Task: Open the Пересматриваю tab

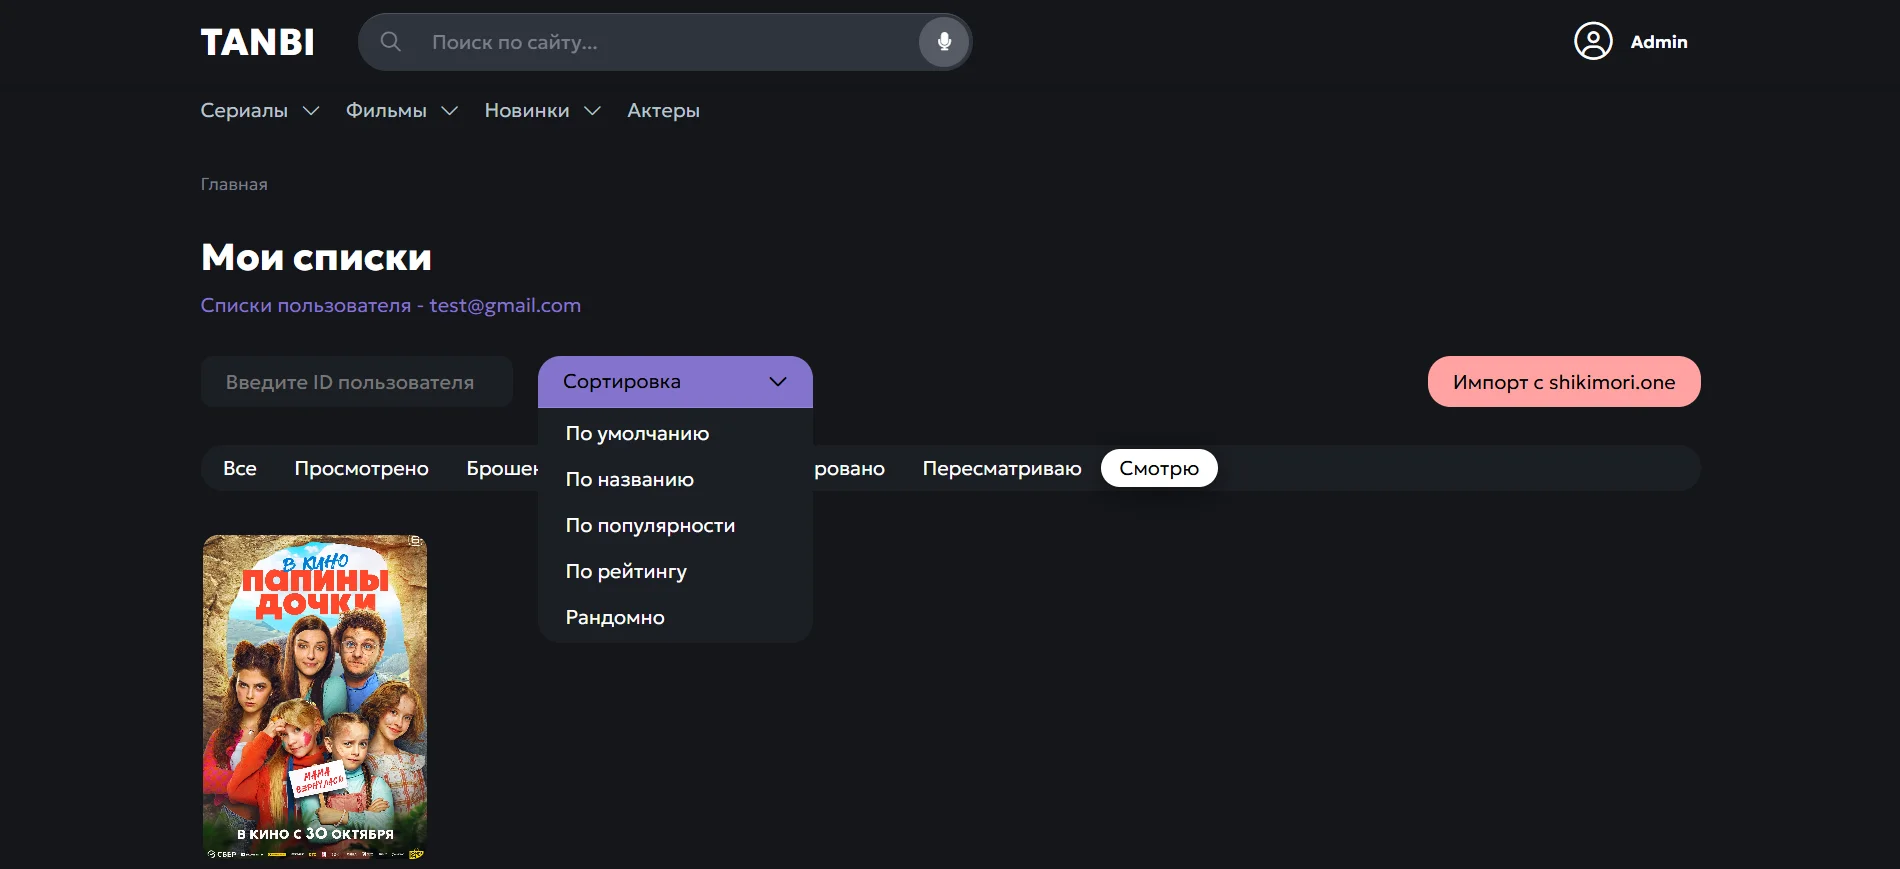Action: 1001,469
